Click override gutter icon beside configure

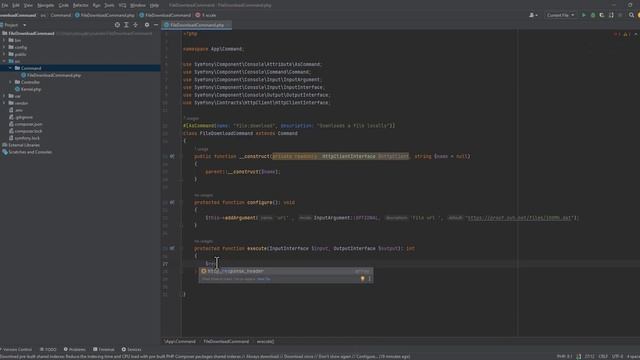click(x=172, y=202)
